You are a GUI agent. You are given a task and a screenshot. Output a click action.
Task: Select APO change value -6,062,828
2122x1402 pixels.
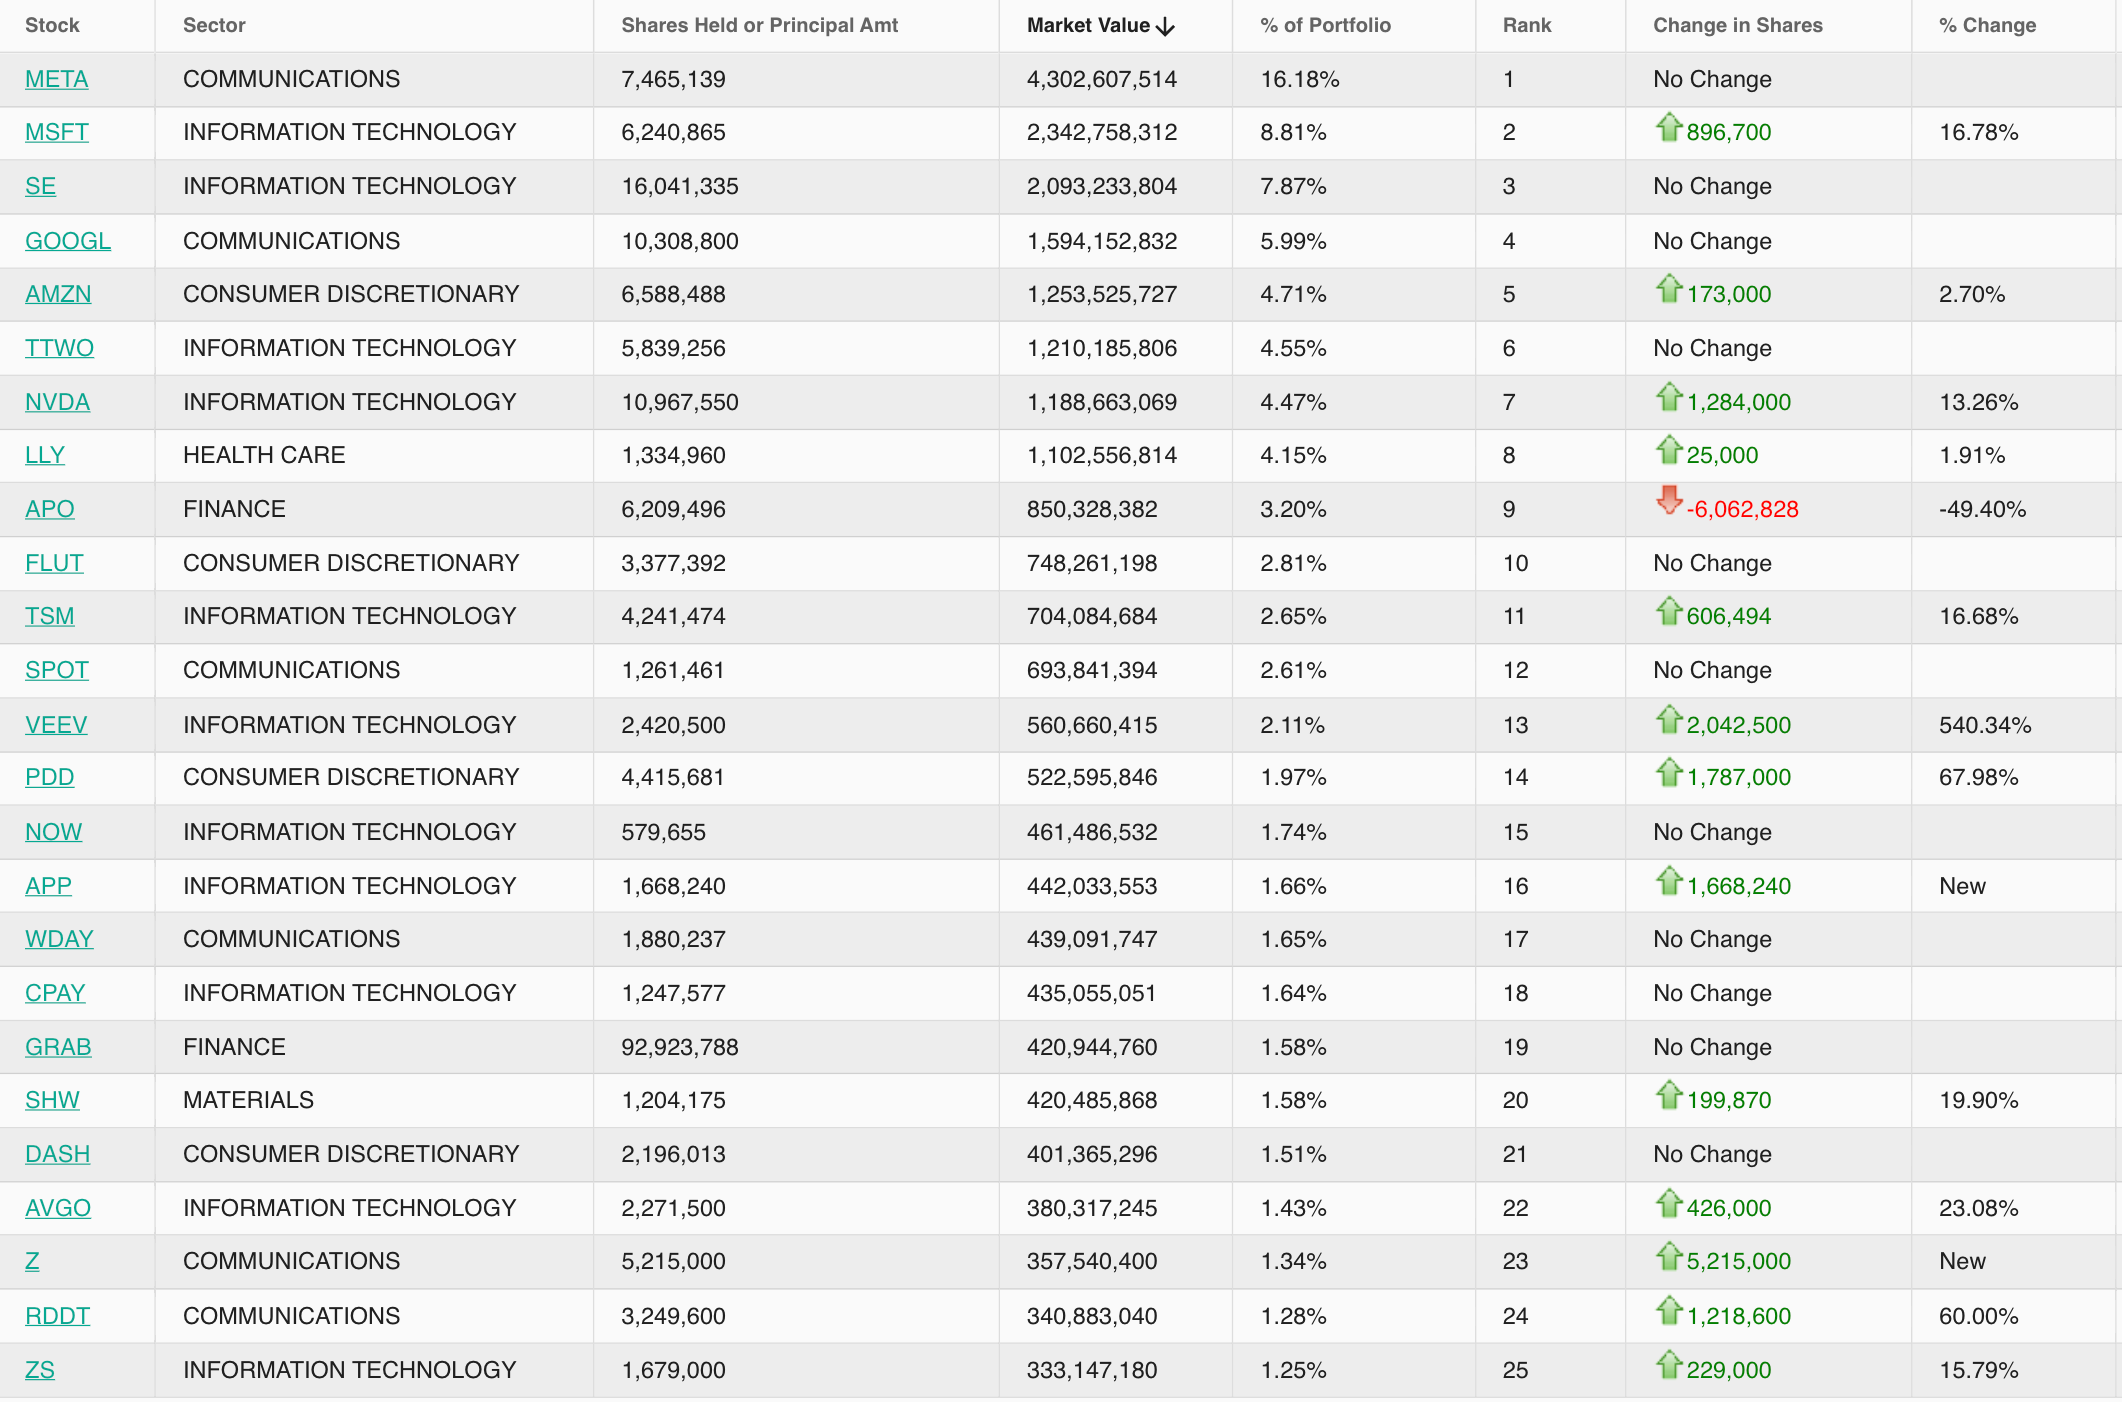click(1742, 509)
